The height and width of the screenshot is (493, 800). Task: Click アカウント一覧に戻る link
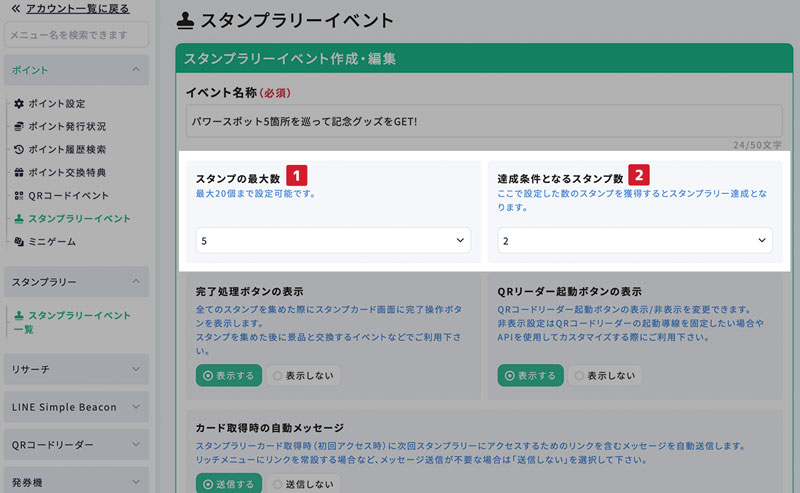pos(75,8)
